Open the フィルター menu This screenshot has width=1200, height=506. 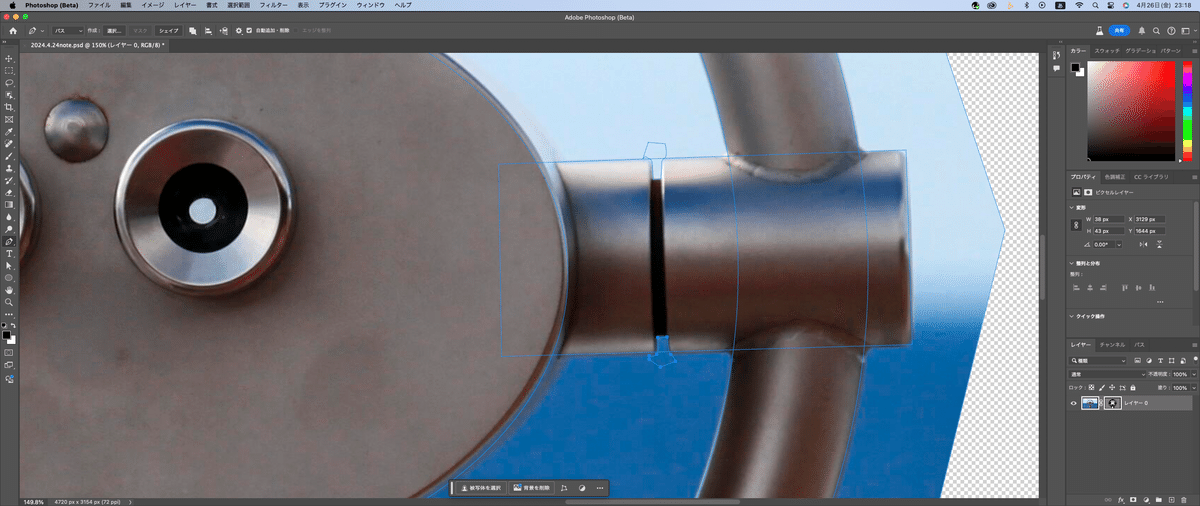point(274,5)
